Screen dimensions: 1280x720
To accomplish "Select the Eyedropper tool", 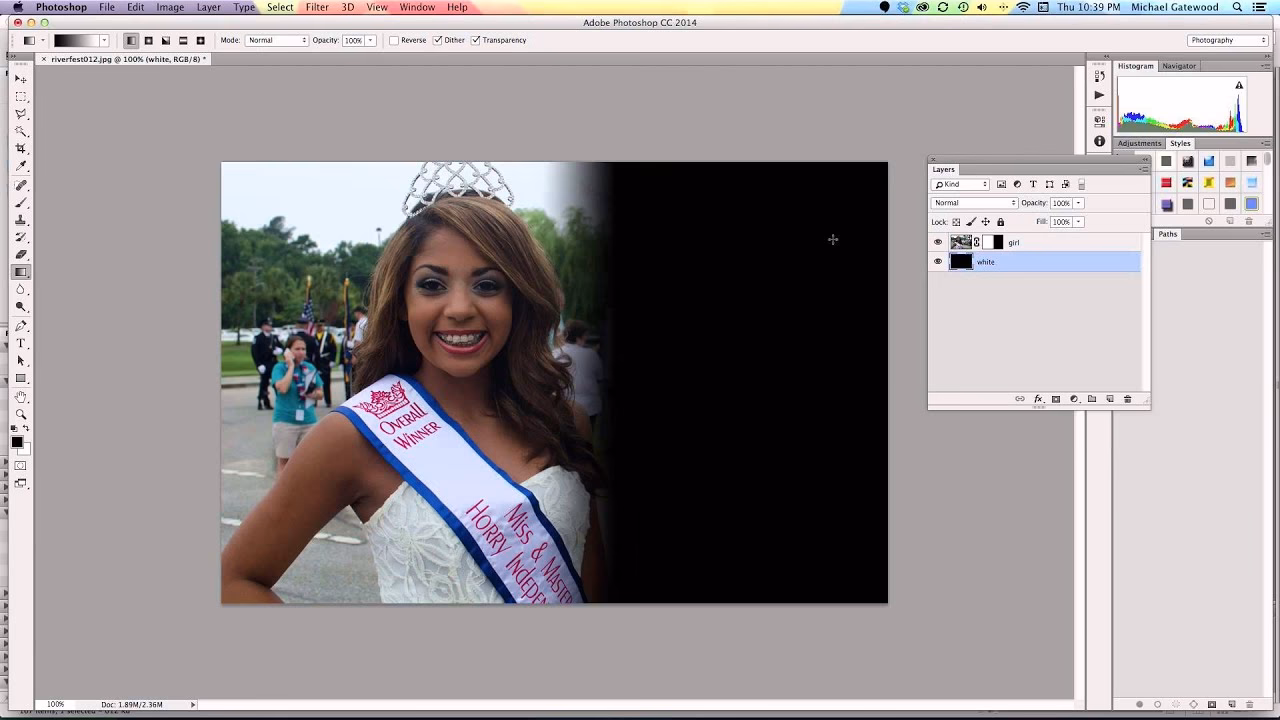I will tap(21, 167).
